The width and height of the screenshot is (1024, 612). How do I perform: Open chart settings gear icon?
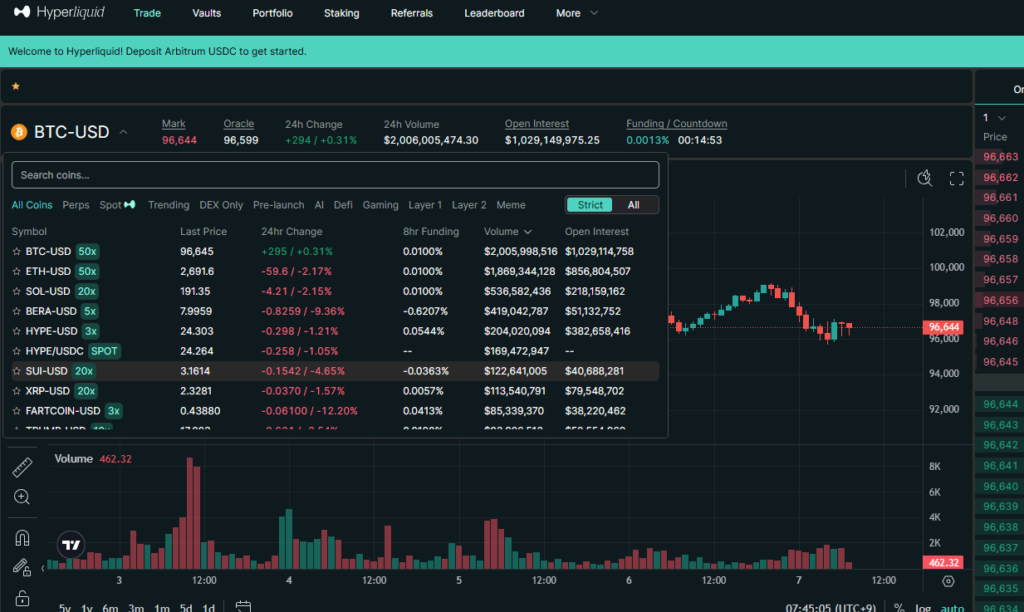(948, 581)
